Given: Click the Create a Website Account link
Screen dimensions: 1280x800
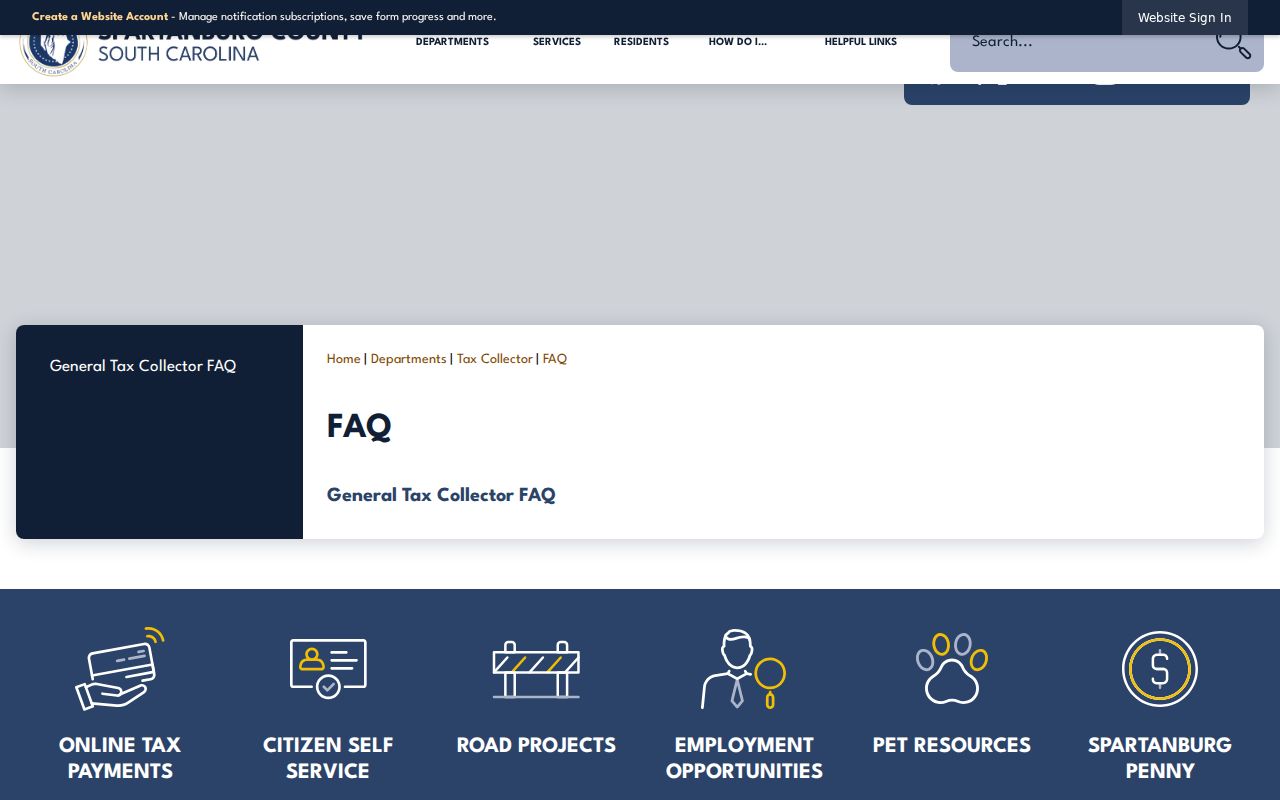Looking at the screenshot, I should (x=100, y=17).
